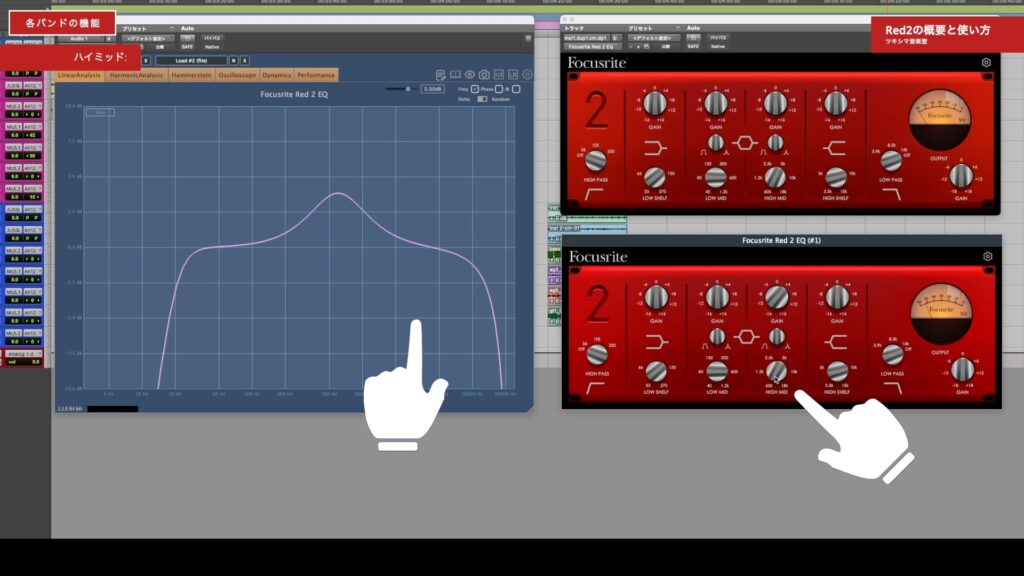This screenshot has height=576, width=1024.
Task: Click High Pass knob on plugin #1
Action: [597, 354]
